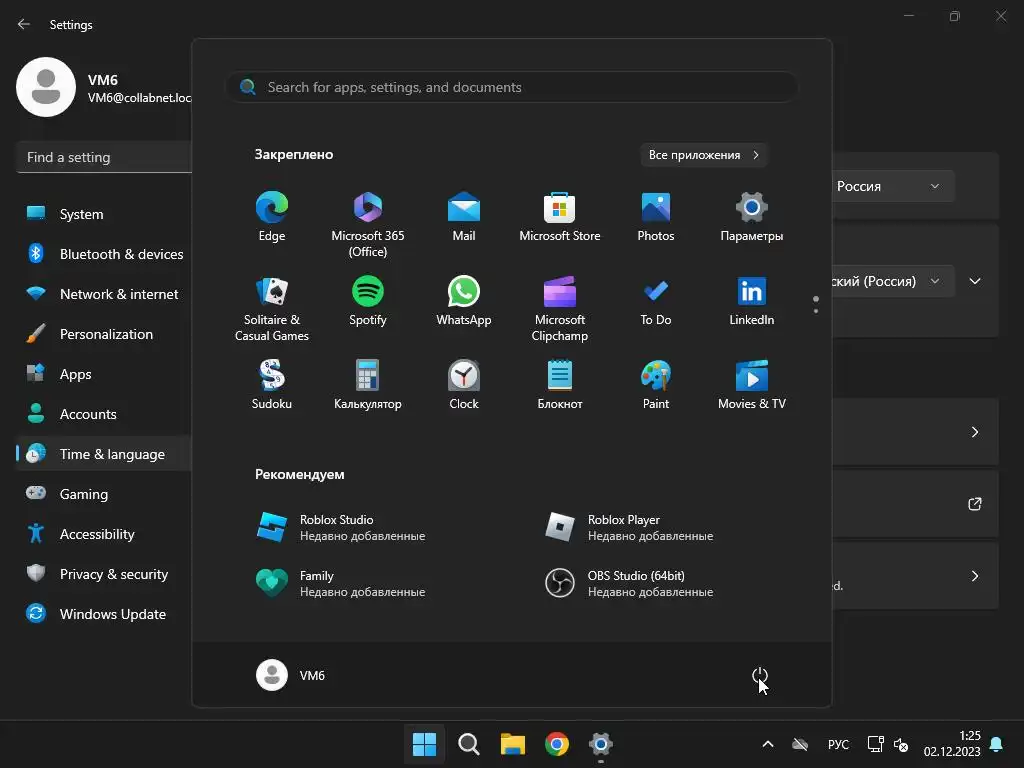Show Все приложения list
This screenshot has height=768, width=1024.
click(703, 155)
